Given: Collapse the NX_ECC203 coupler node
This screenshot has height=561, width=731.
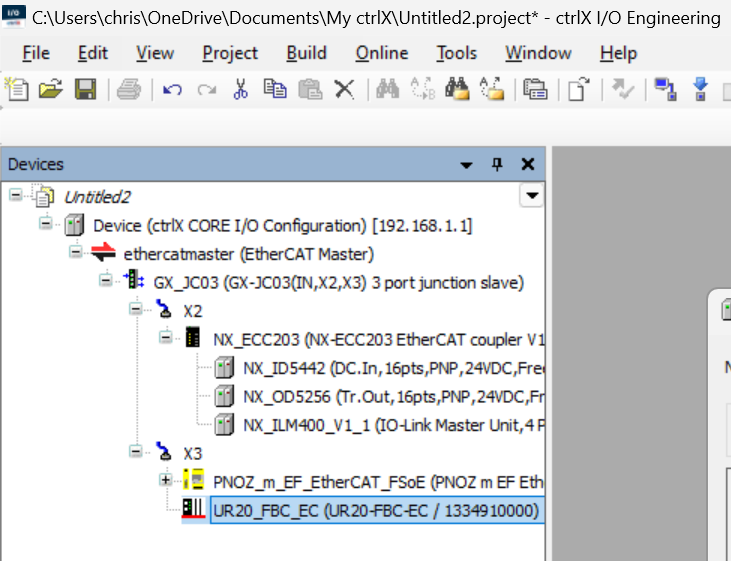Looking at the screenshot, I should [166, 337].
